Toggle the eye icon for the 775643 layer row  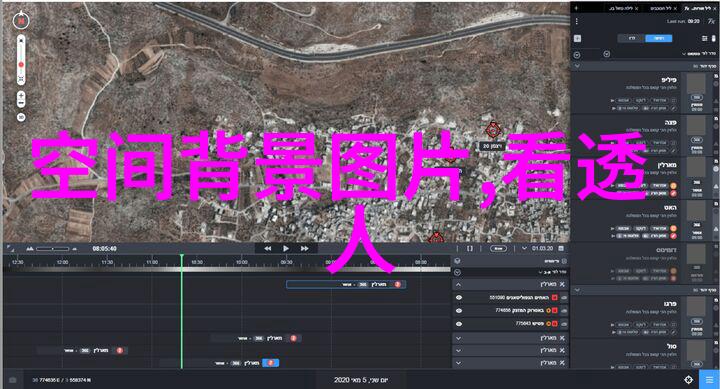458,324
